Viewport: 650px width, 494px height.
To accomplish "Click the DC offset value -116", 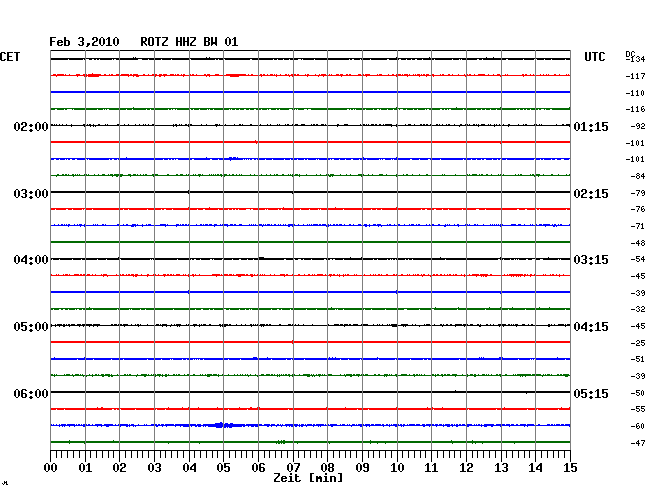I will click(635, 109).
